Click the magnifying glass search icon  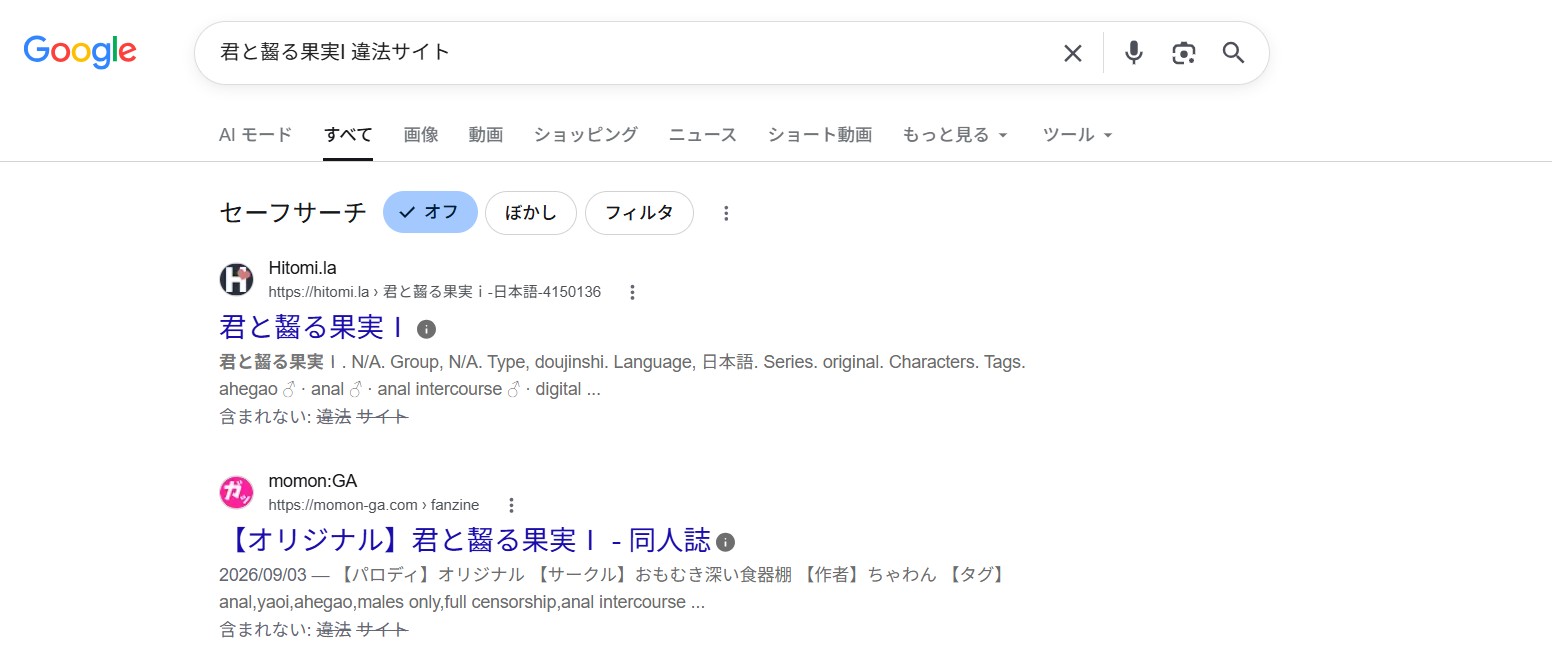coord(1234,53)
